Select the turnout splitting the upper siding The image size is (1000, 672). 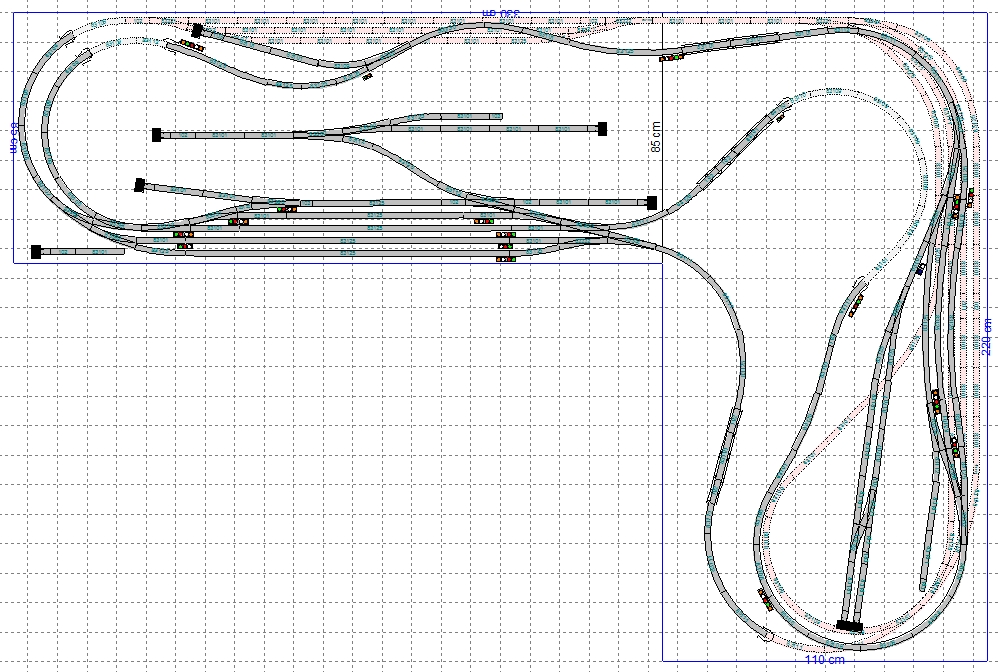[x=345, y=130]
